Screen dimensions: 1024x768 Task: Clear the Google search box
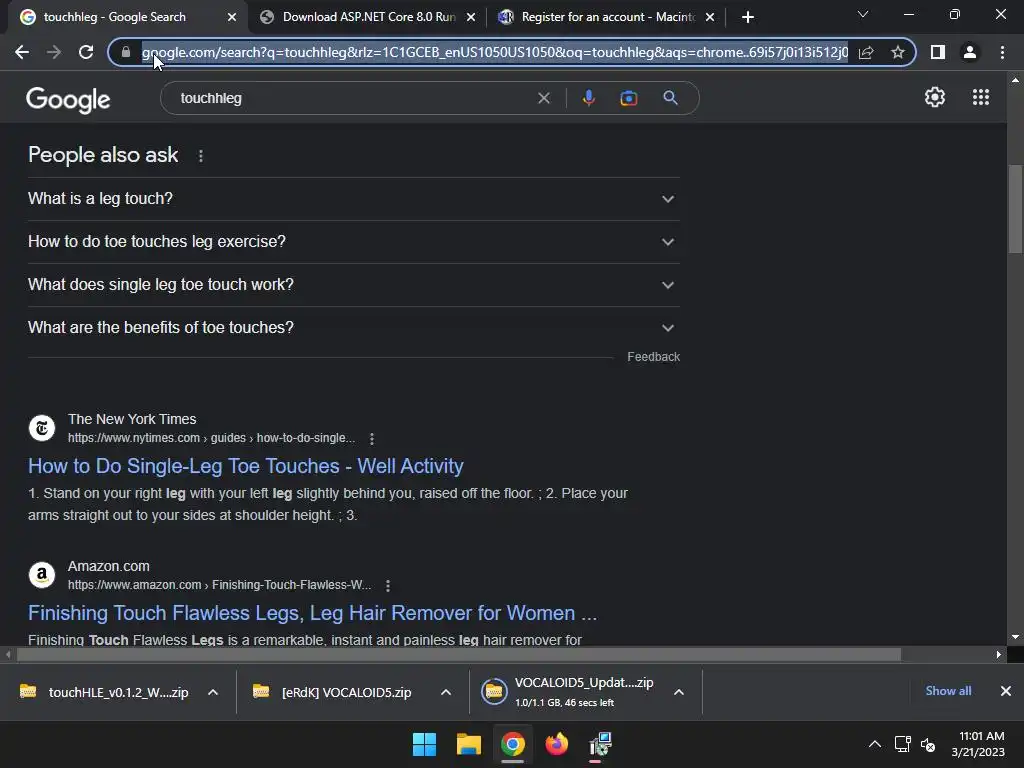tap(543, 98)
